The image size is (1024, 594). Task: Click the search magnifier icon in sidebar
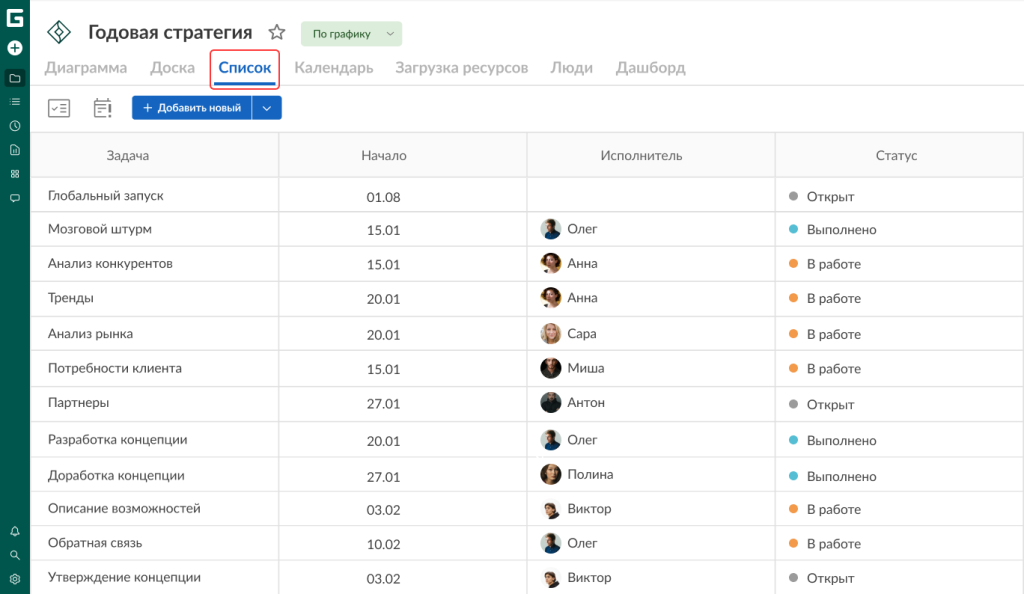point(14,555)
